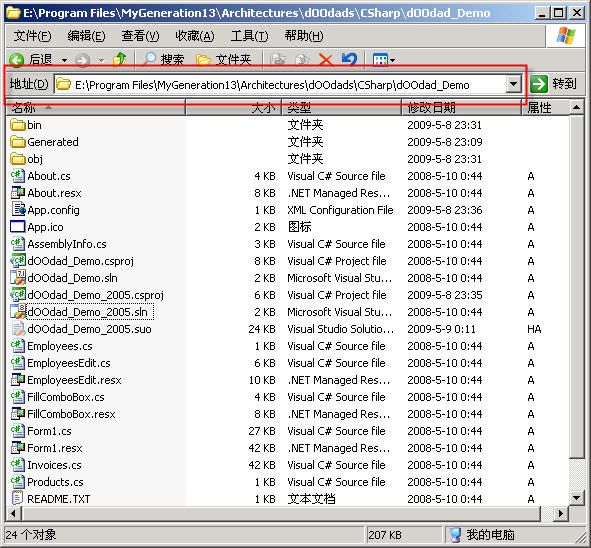The image size is (591, 548).
Task: Click the vertical scrollbar thumb
Action: (576, 287)
